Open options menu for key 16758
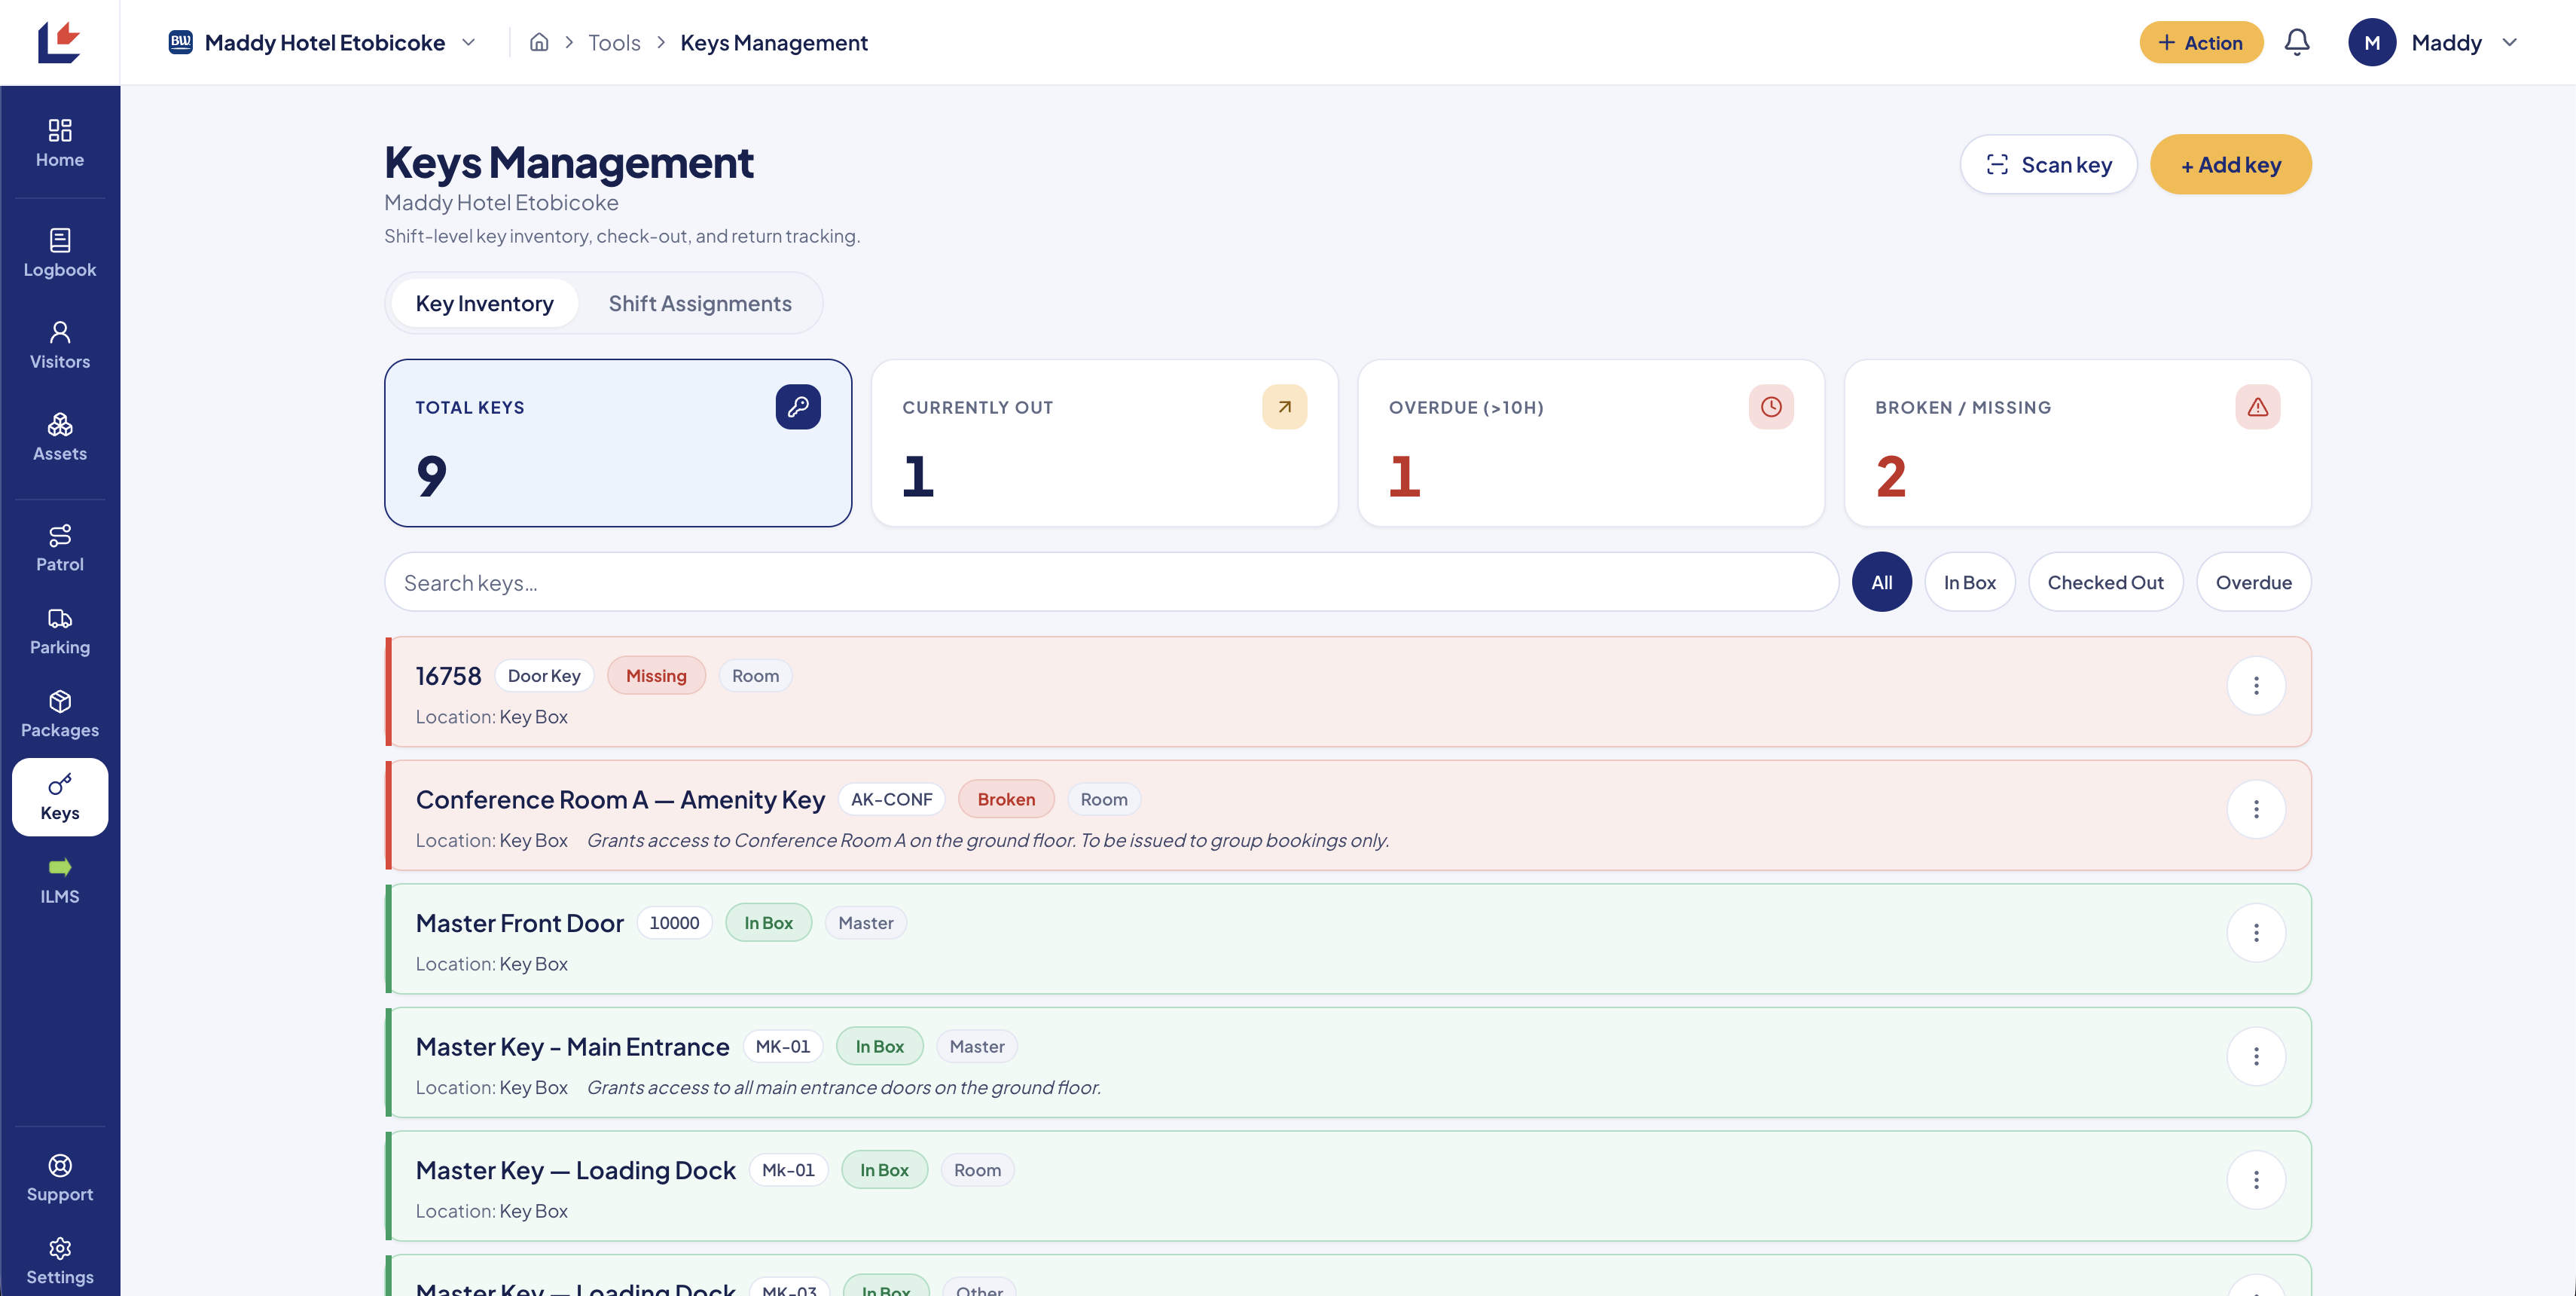2576x1296 pixels. [x=2256, y=686]
